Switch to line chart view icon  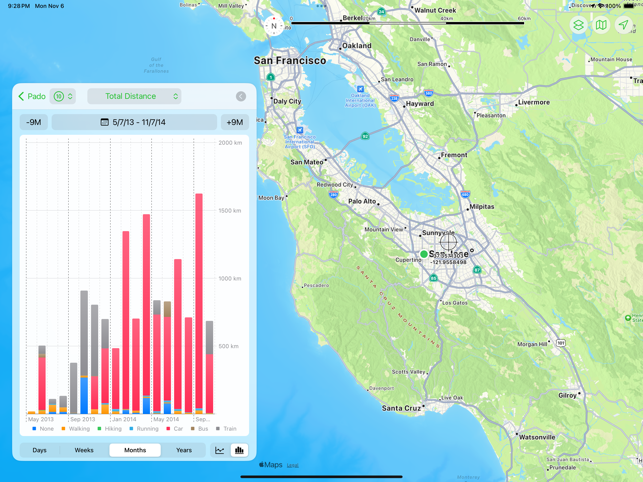click(x=219, y=450)
